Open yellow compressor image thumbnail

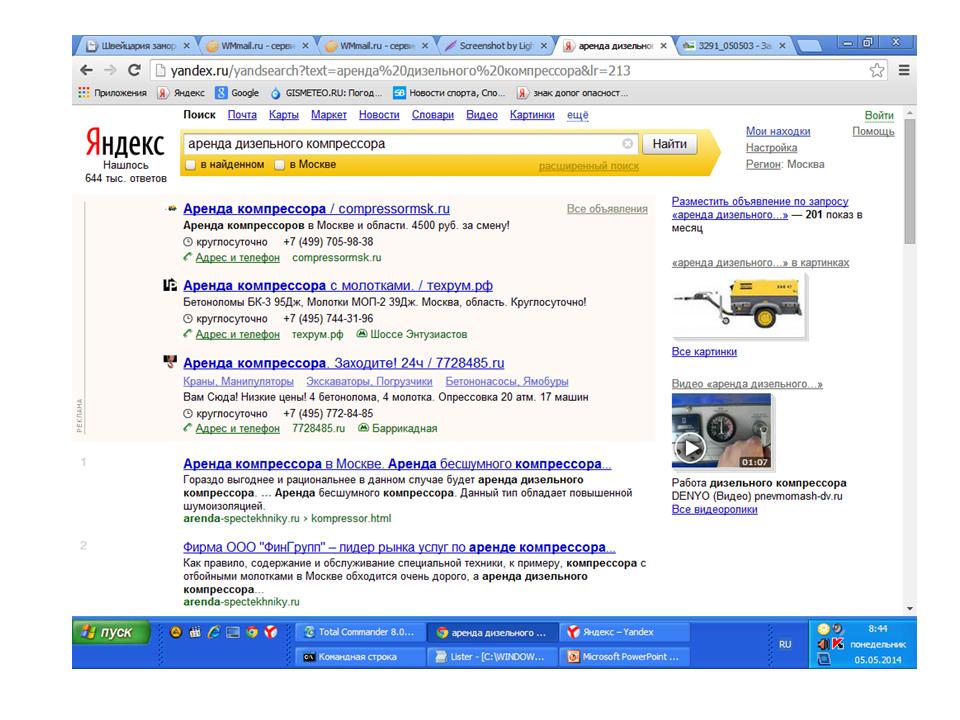pyautogui.click(x=739, y=306)
